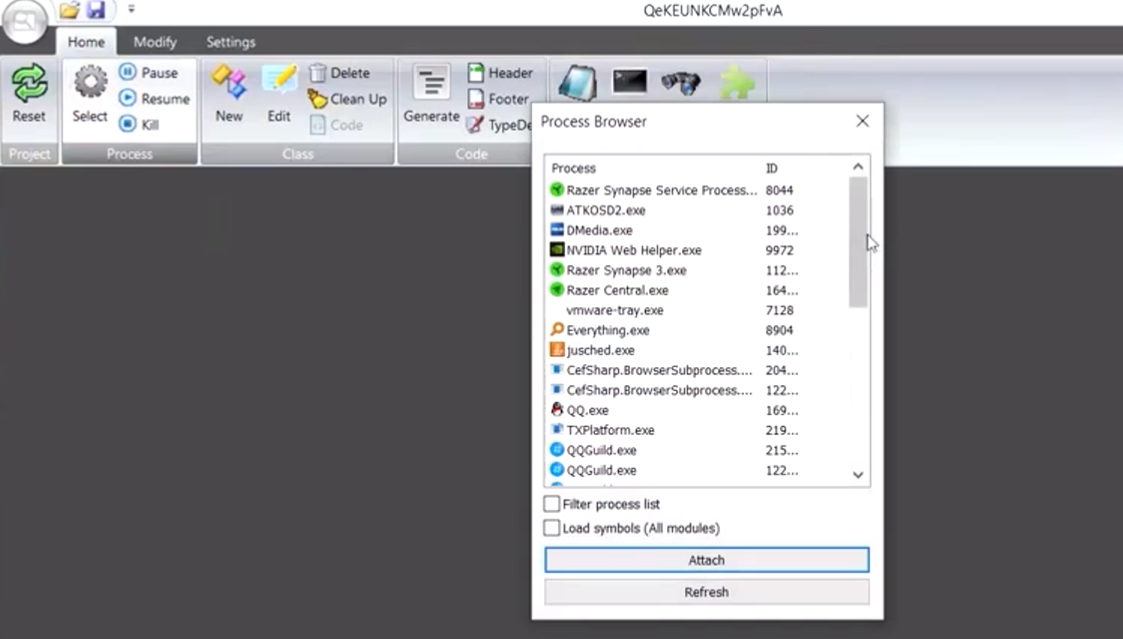Open the quick access toolbar dropdown
Image resolution: width=1123 pixels, height=639 pixels.
[131, 10]
